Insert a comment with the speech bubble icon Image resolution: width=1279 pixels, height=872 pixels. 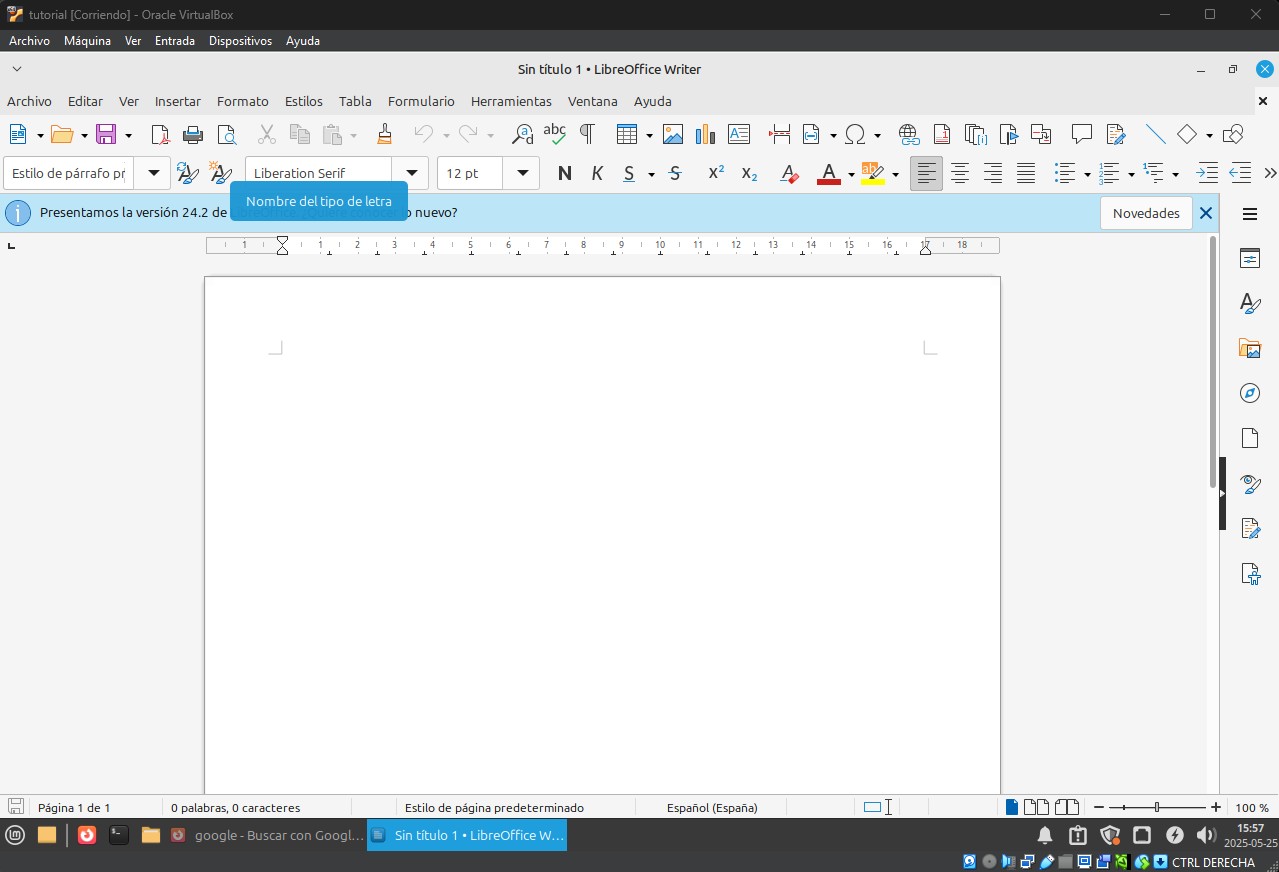point(1081,134)
